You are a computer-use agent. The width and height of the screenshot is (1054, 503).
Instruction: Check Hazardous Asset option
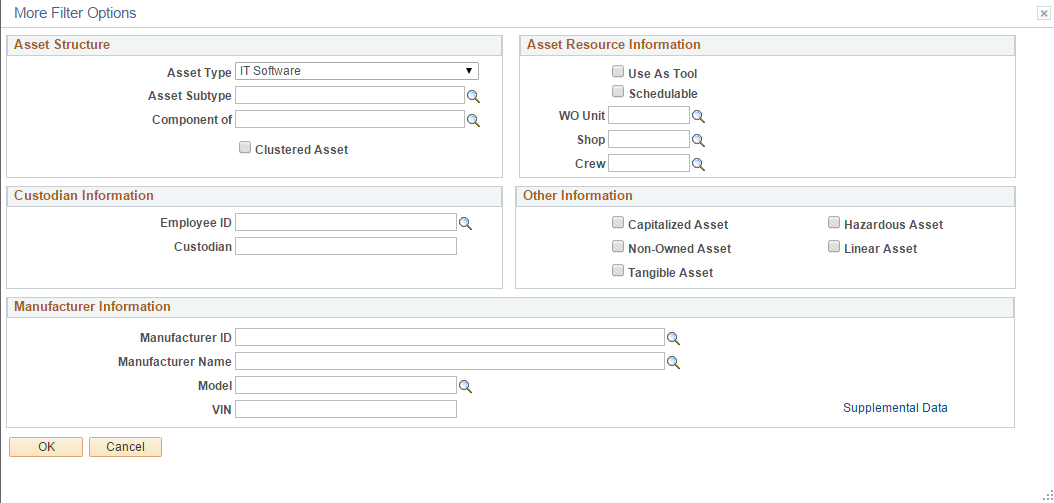pos(834,223)
